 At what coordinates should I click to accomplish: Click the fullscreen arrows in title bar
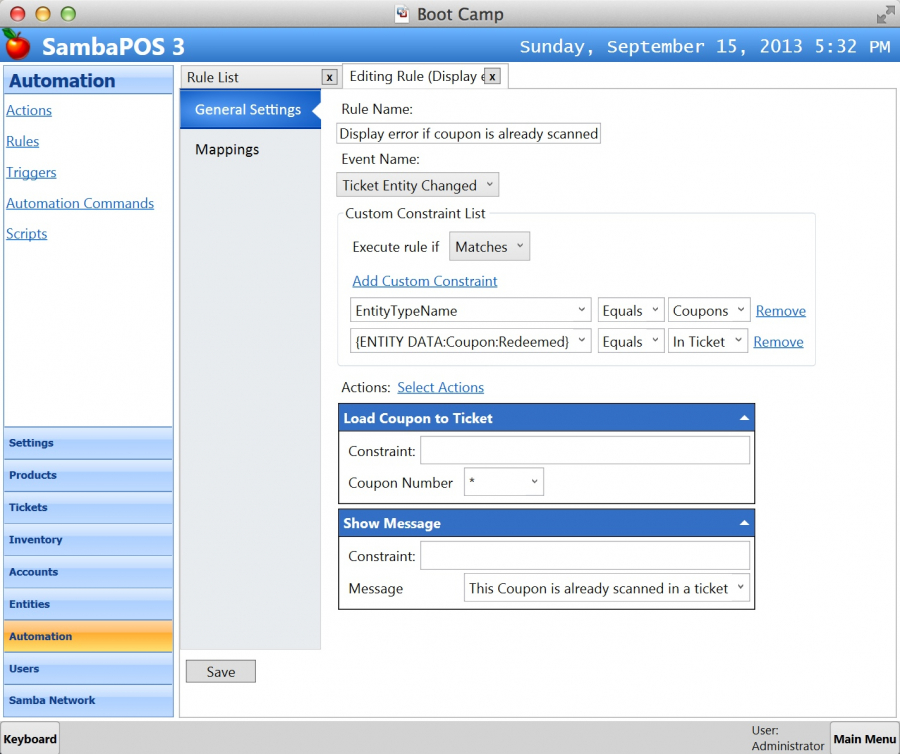pyautogui.click(x=885, y=14)
